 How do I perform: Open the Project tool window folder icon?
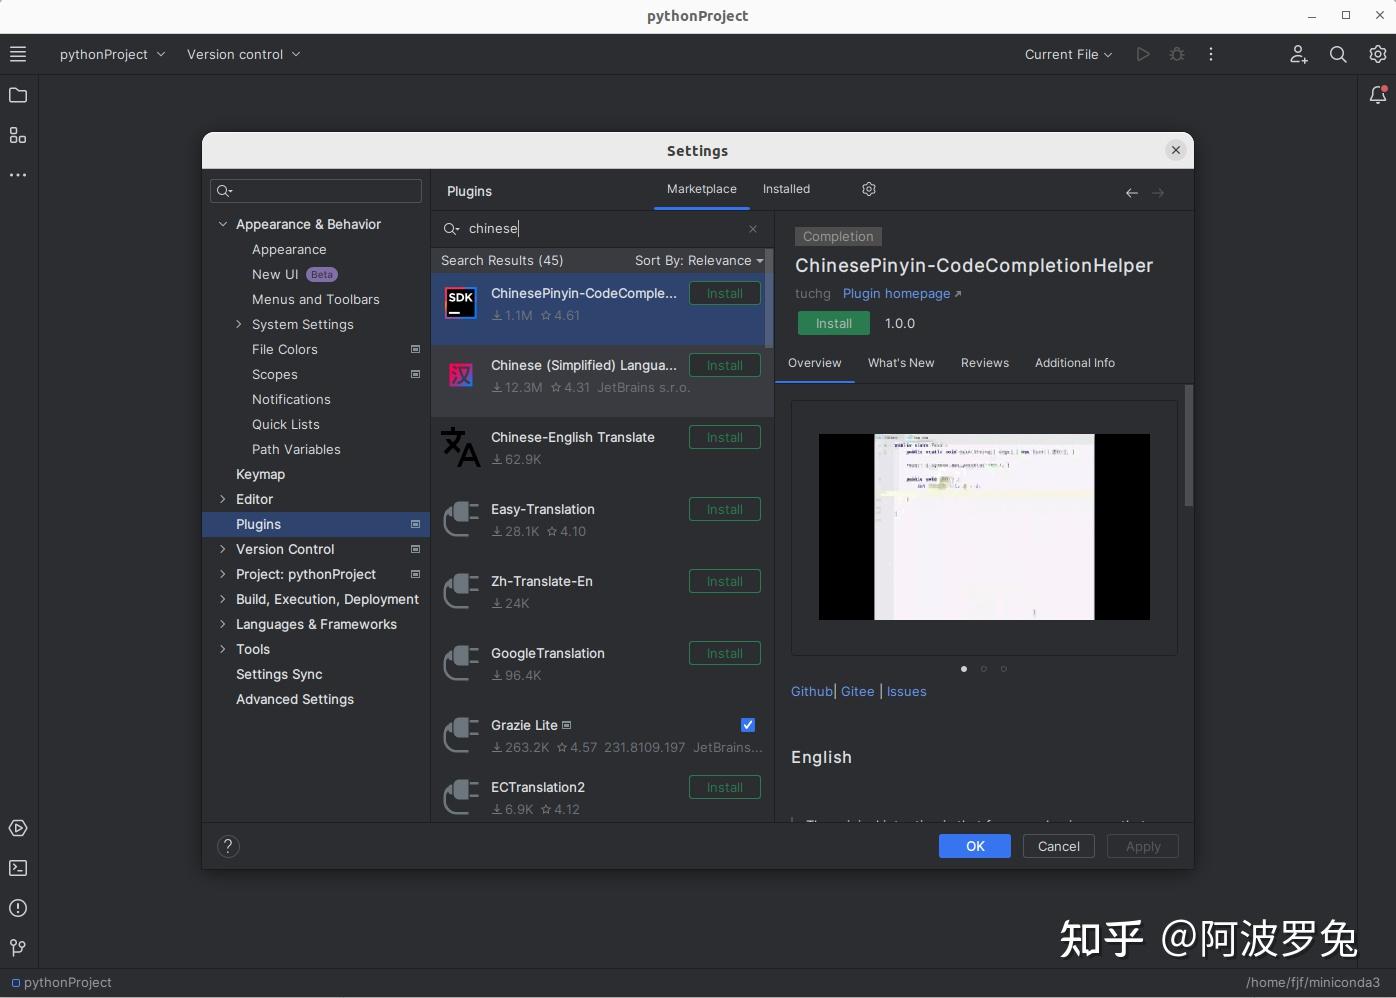pos(18,95)
